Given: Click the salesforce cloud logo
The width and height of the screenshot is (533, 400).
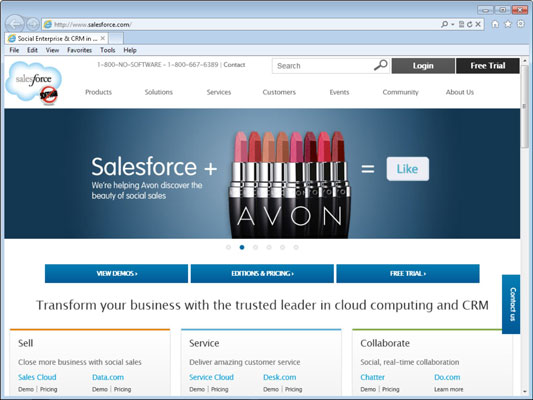Looking at the screenshot, I should [x=34, y=82].
